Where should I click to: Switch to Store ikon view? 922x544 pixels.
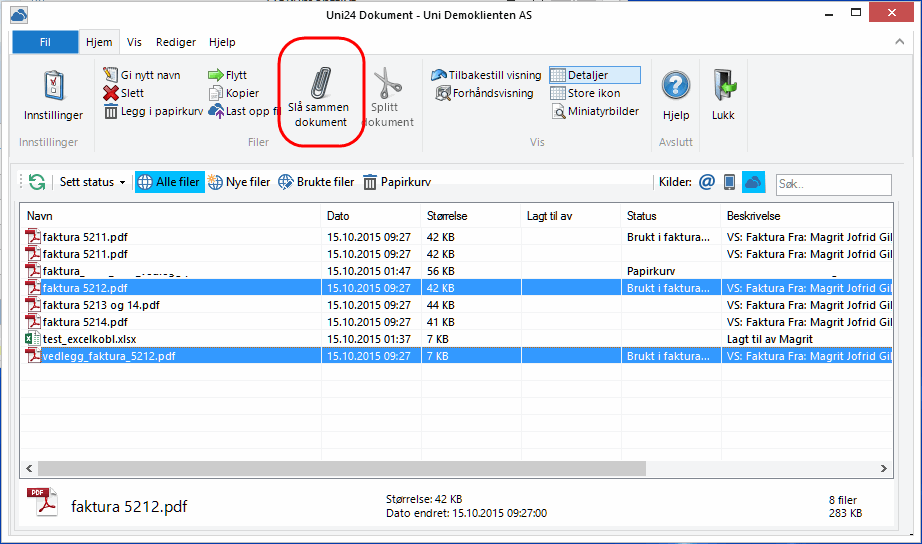pos(593,93)
